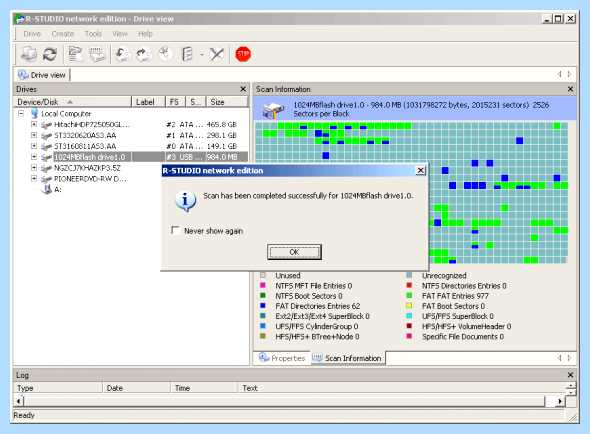The image size is (590, 434).
Task: Click the Size column header in Drives
Action: pos(227,102)
